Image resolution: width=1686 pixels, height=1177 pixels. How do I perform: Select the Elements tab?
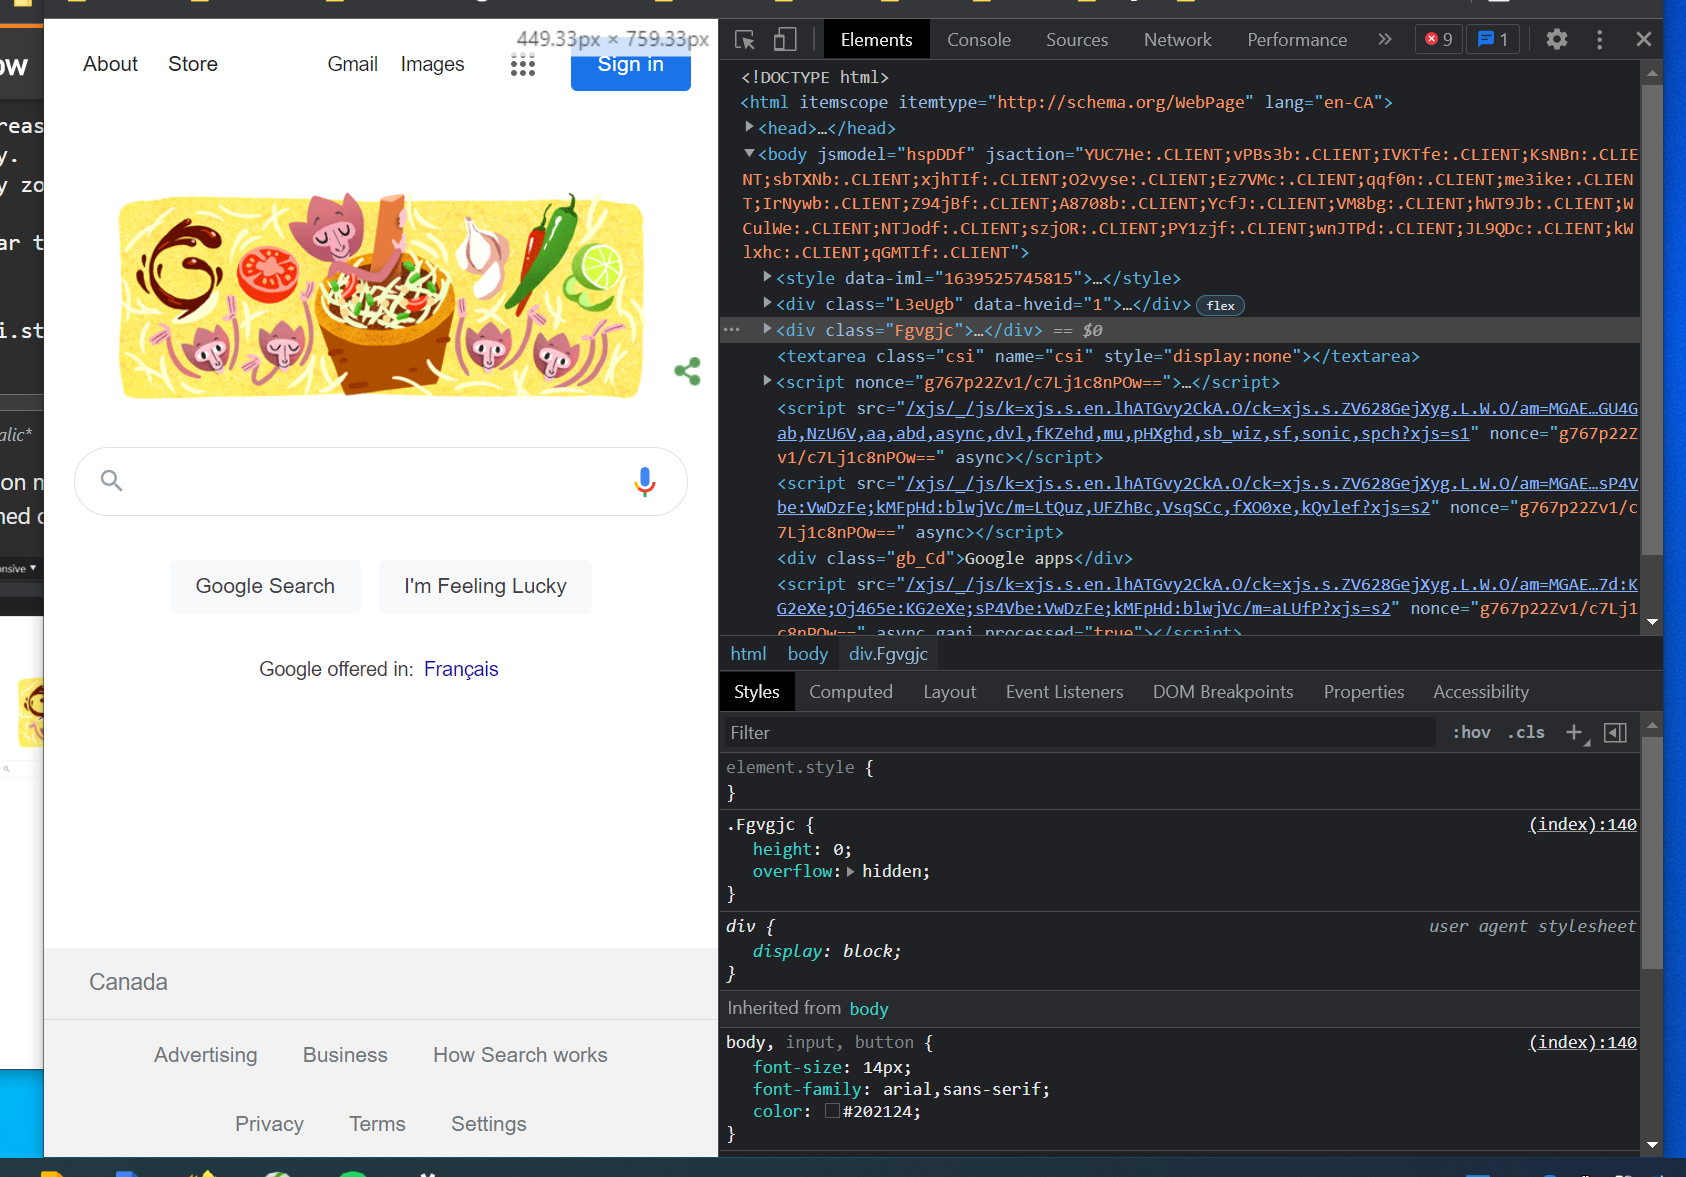point(877,40)
